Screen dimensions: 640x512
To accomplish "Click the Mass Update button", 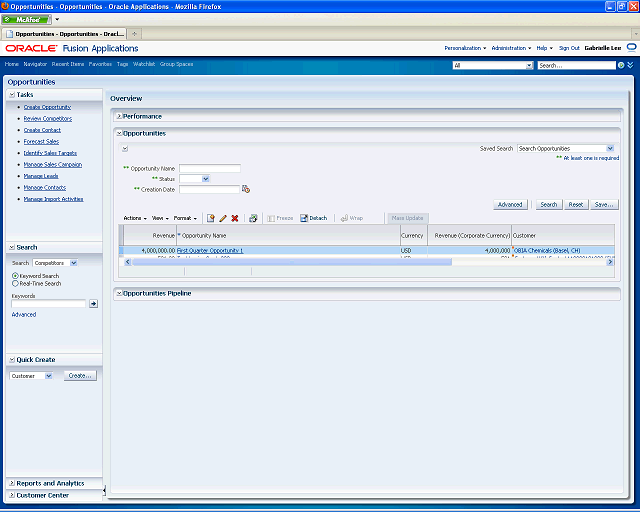I will point(407,218).
